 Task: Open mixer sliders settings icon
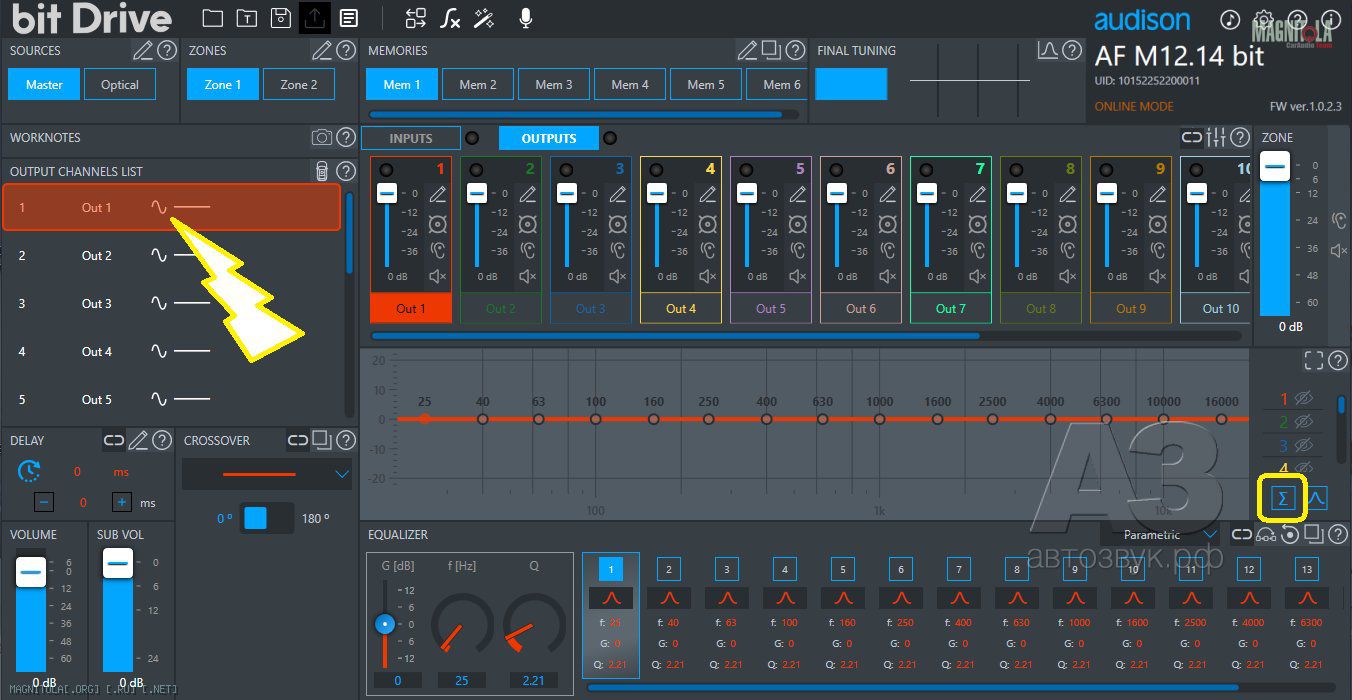(1217, 137)
